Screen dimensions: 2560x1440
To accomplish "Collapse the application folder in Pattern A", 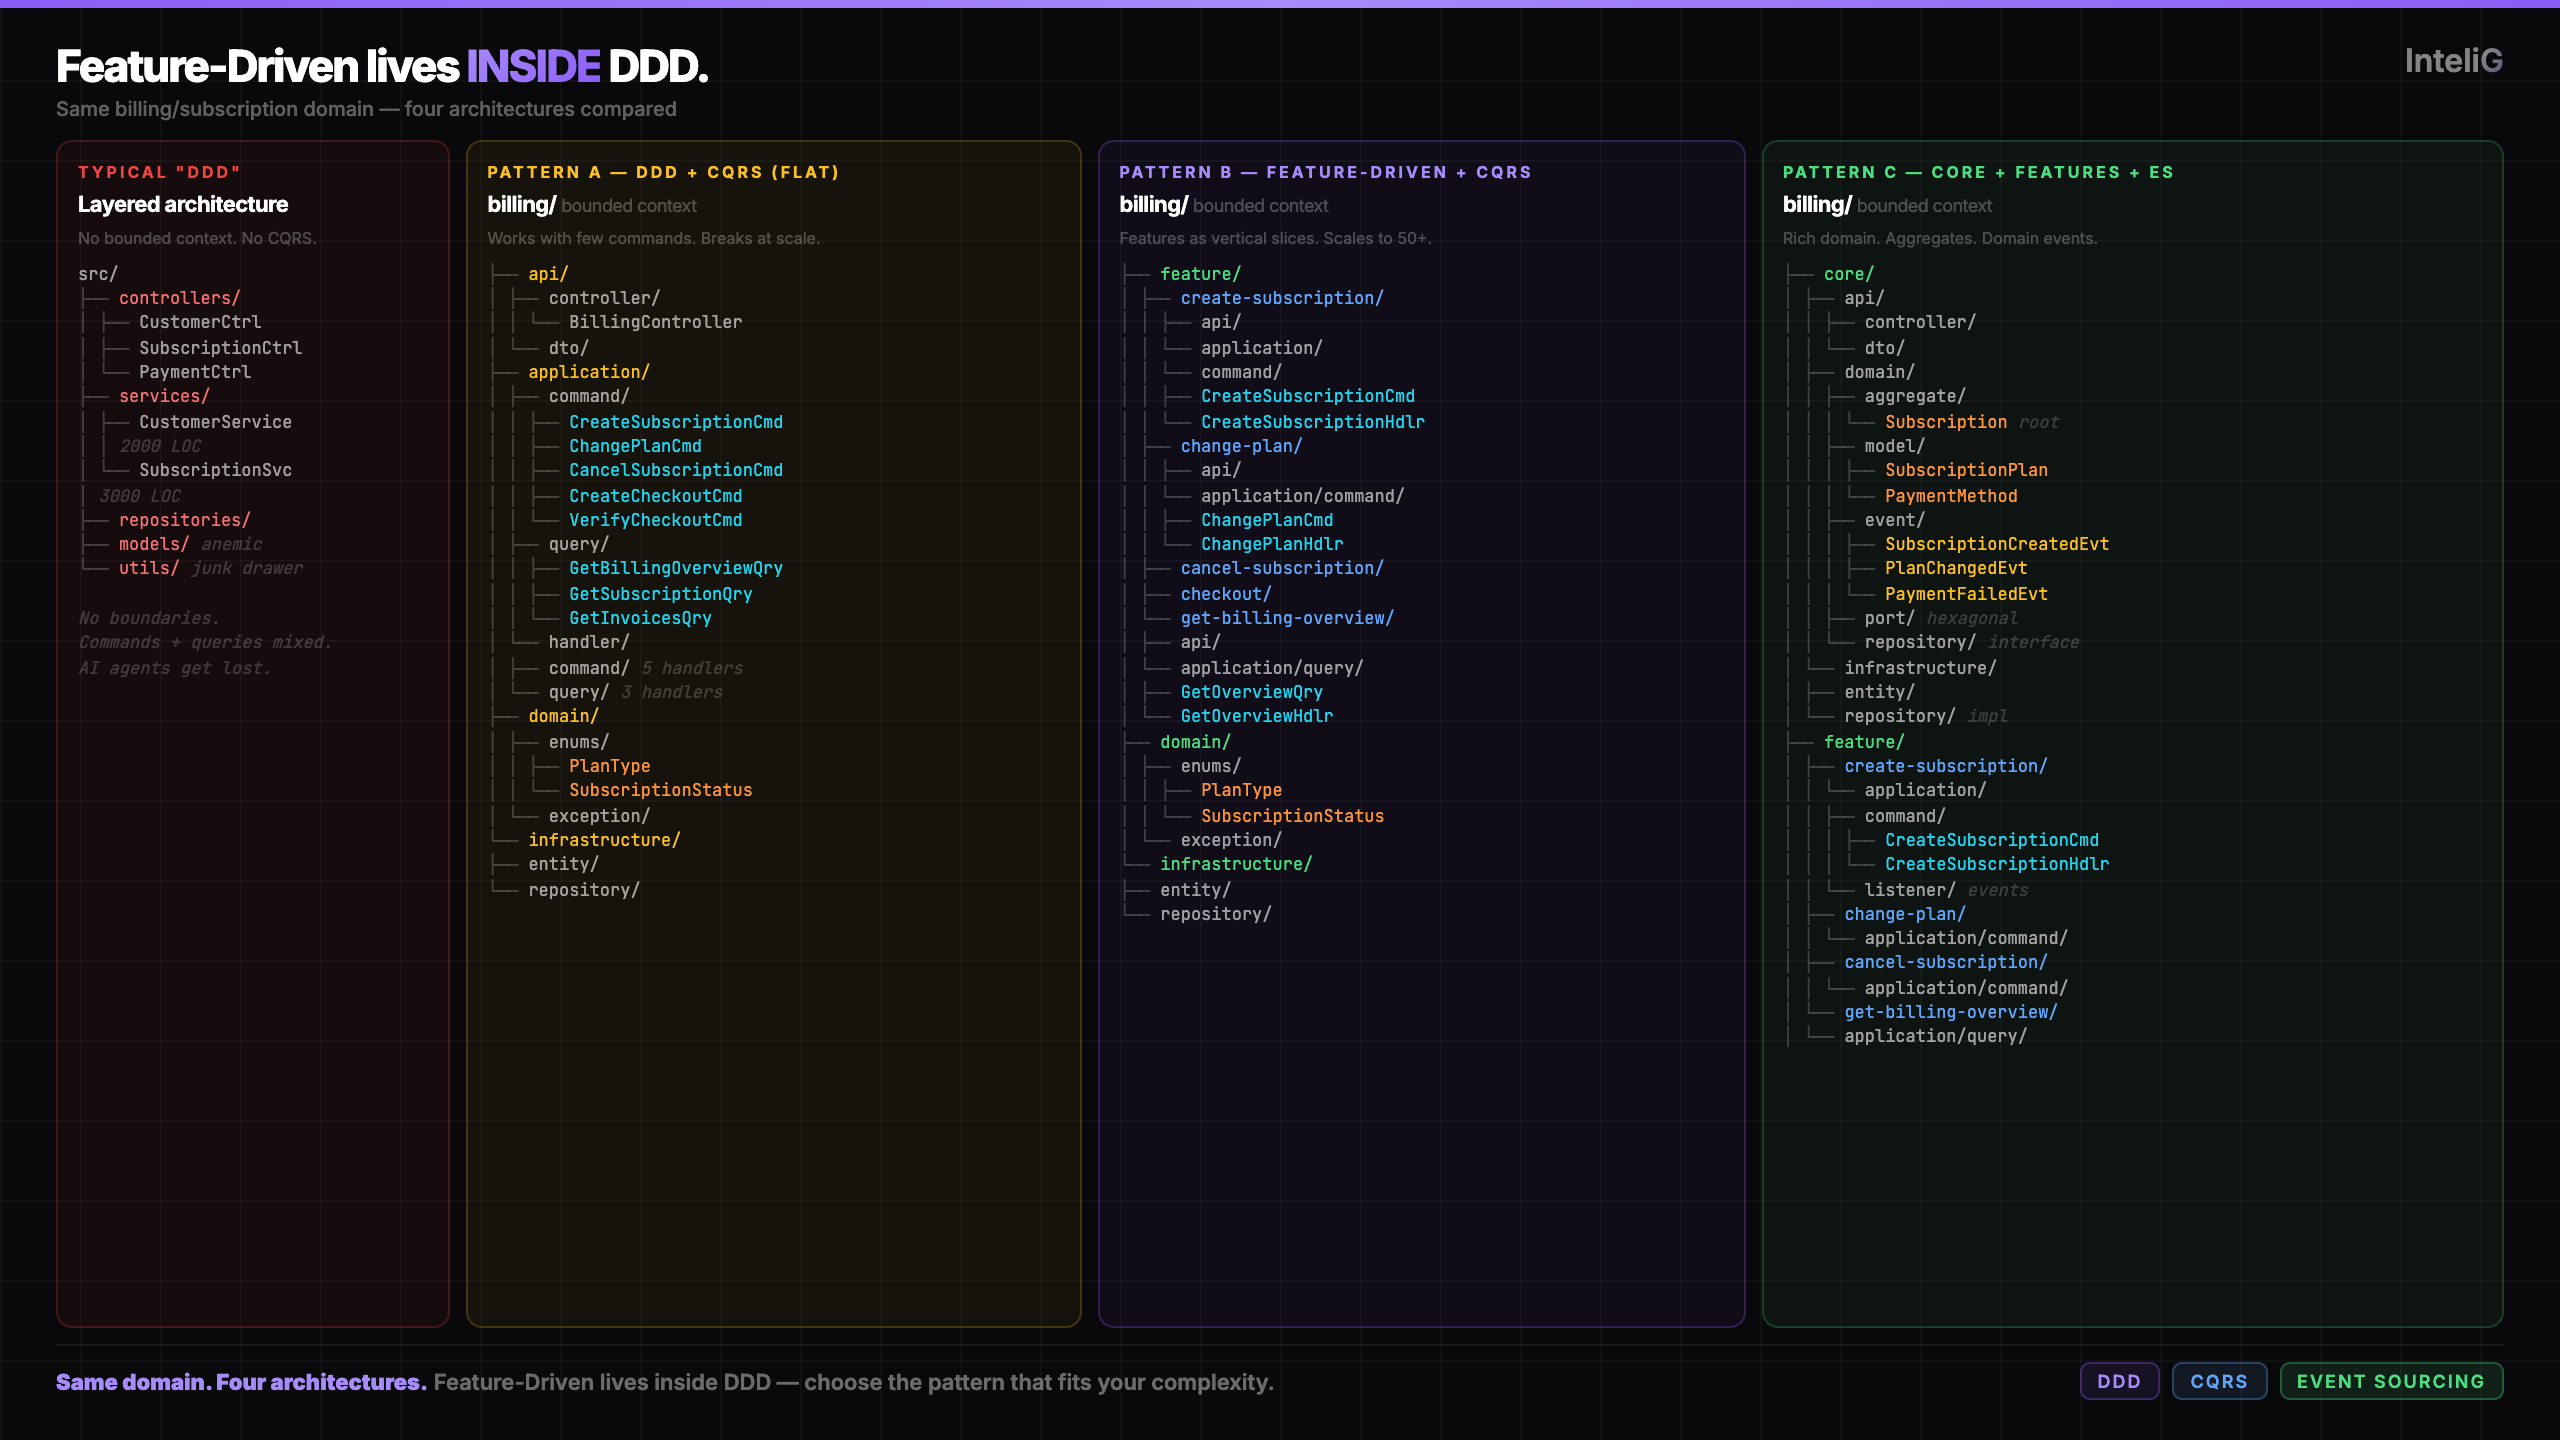I will (x=588, y=371).
